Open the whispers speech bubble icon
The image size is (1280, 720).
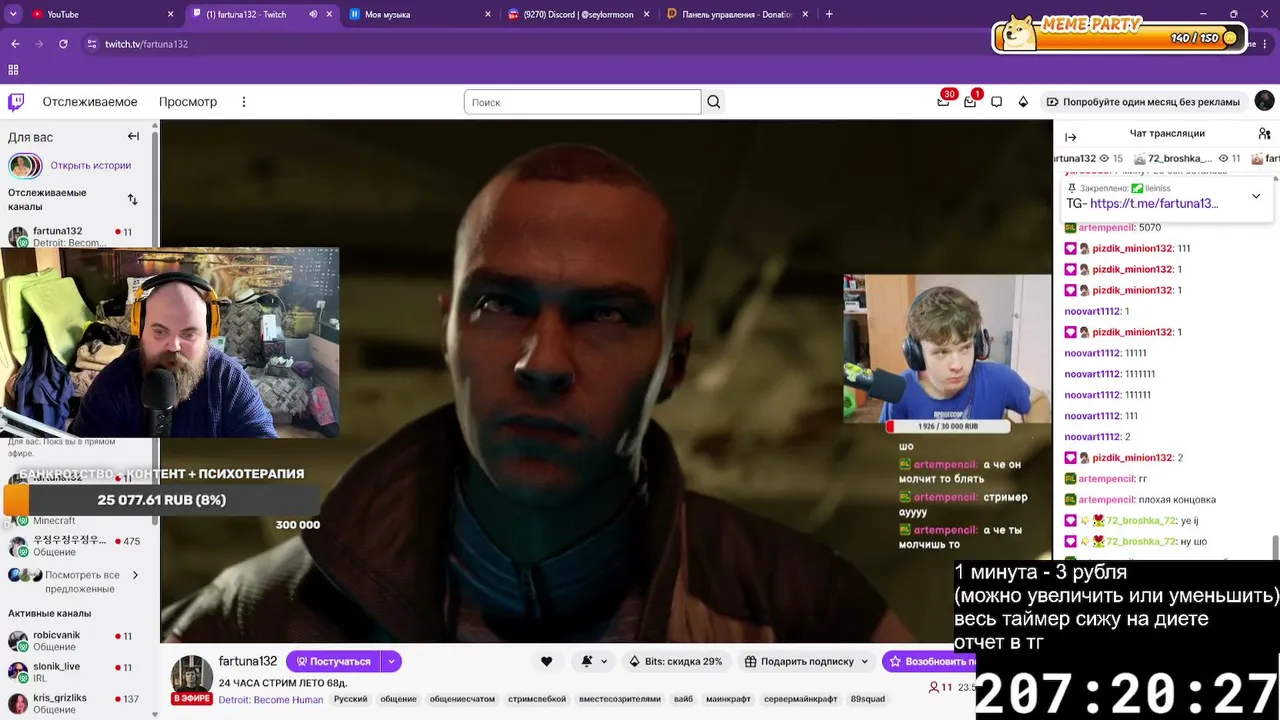(997, 102)
